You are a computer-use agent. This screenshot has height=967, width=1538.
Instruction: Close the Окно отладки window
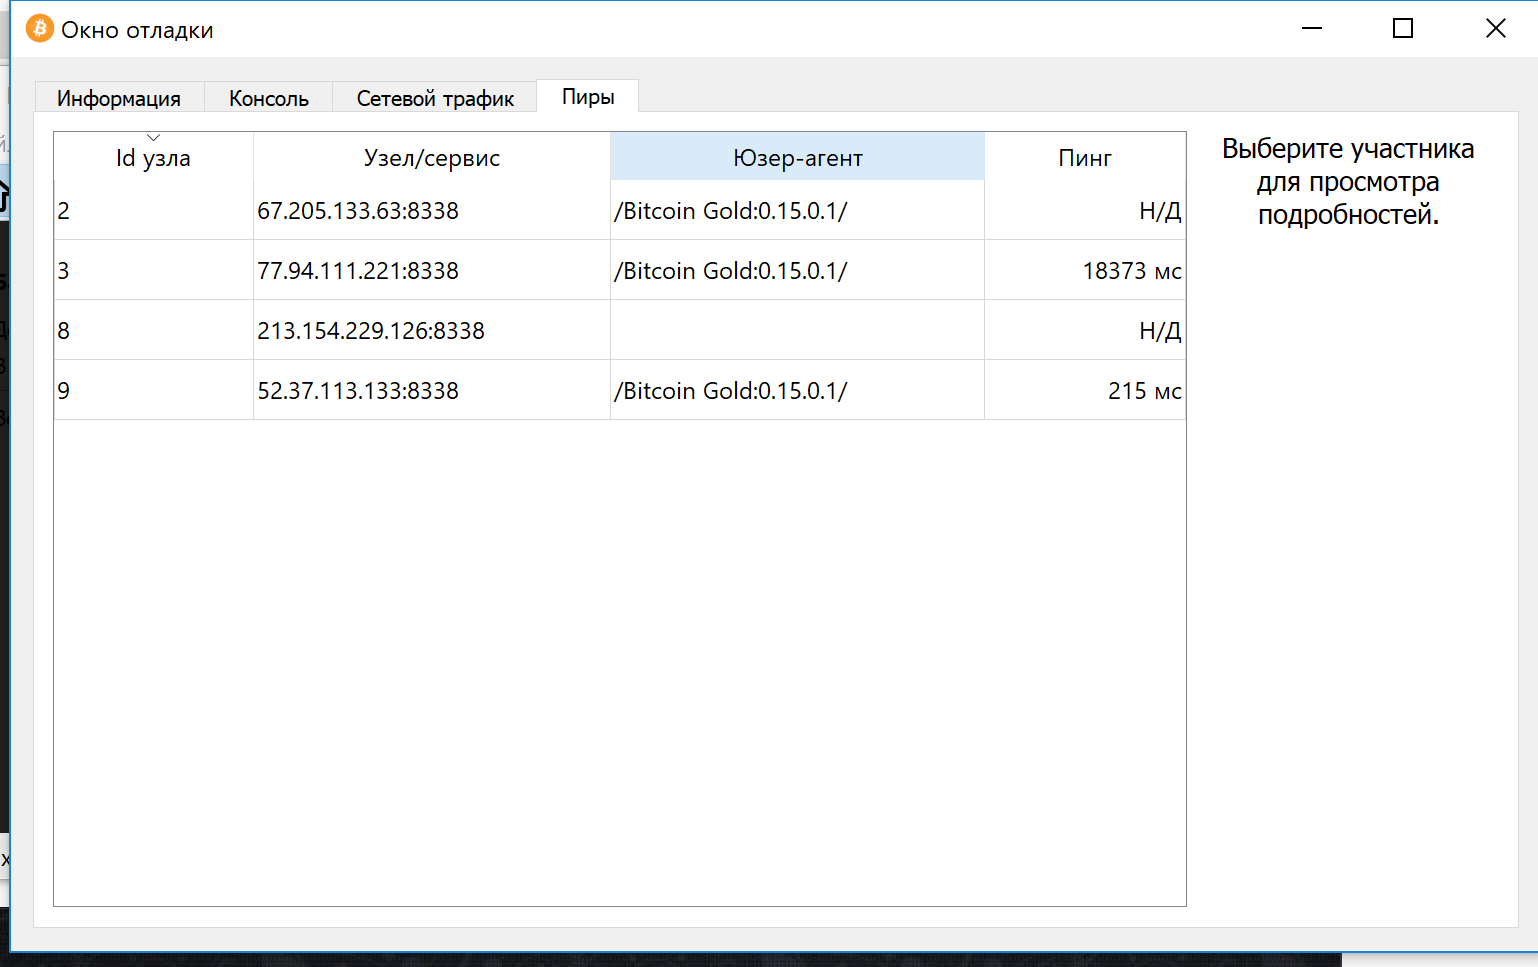point(1495,28)
